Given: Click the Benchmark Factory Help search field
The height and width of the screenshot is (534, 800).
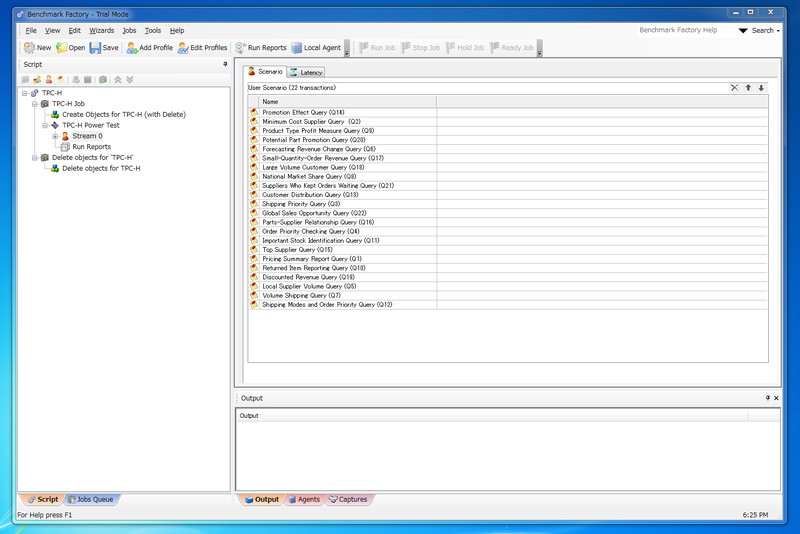Looking at the screenshot, I should [685, 30].
